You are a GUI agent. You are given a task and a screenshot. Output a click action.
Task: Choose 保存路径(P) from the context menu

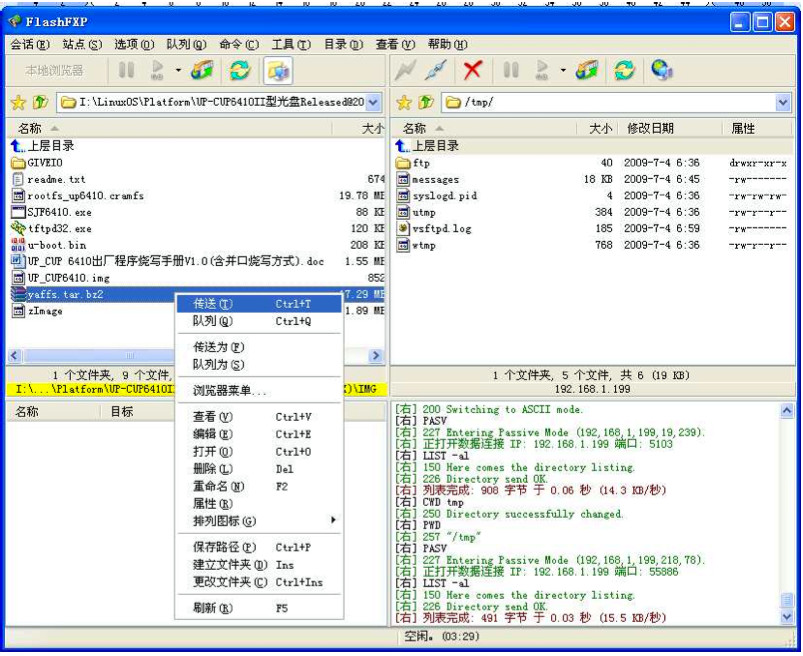coord(259,547)
